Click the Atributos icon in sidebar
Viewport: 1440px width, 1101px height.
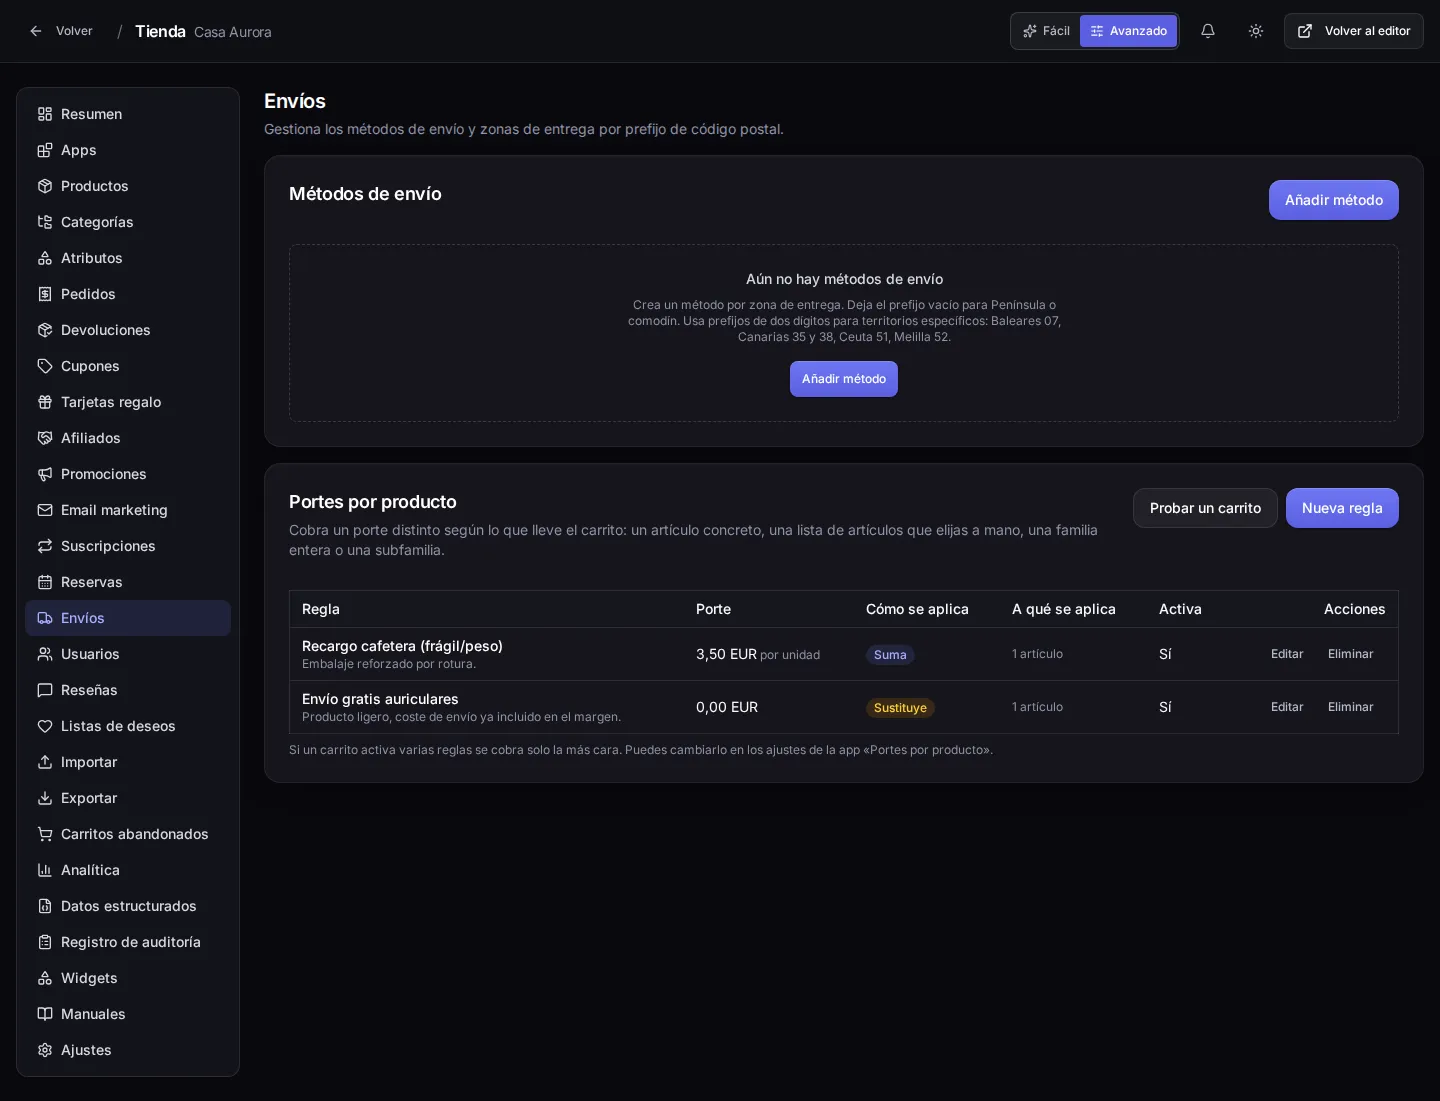[45, 258]
